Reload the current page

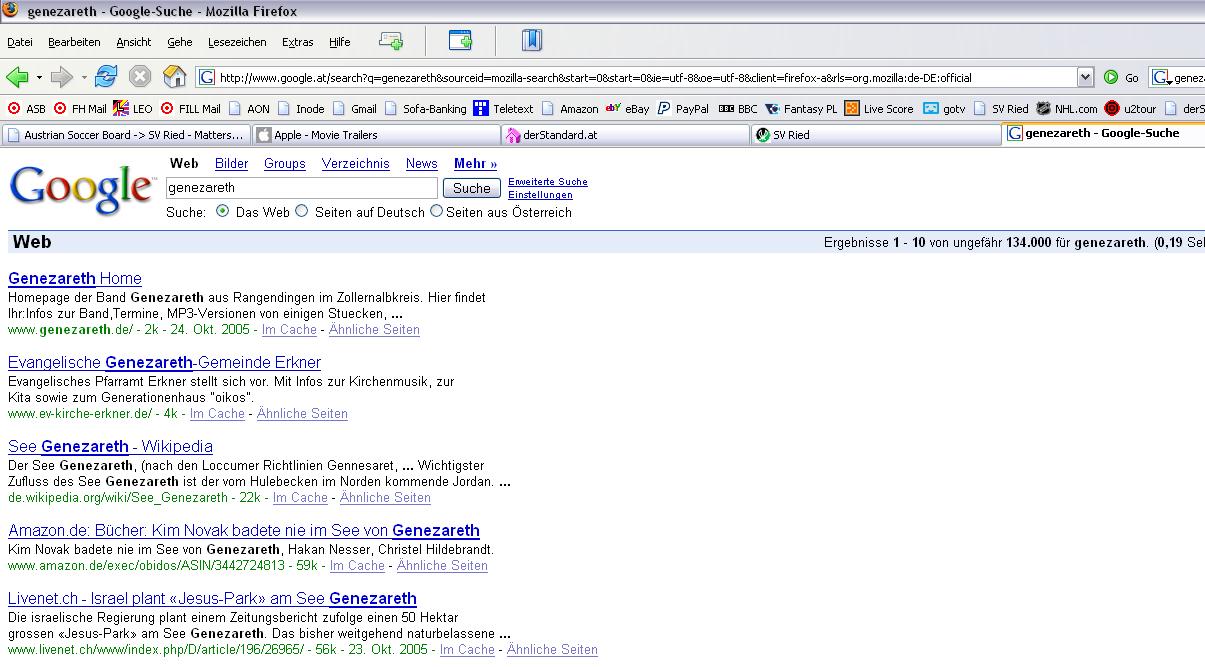tap(106, 77)
